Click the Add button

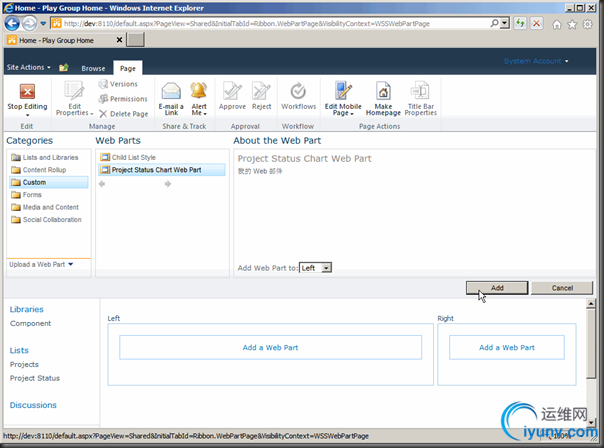tap(497, 288)
